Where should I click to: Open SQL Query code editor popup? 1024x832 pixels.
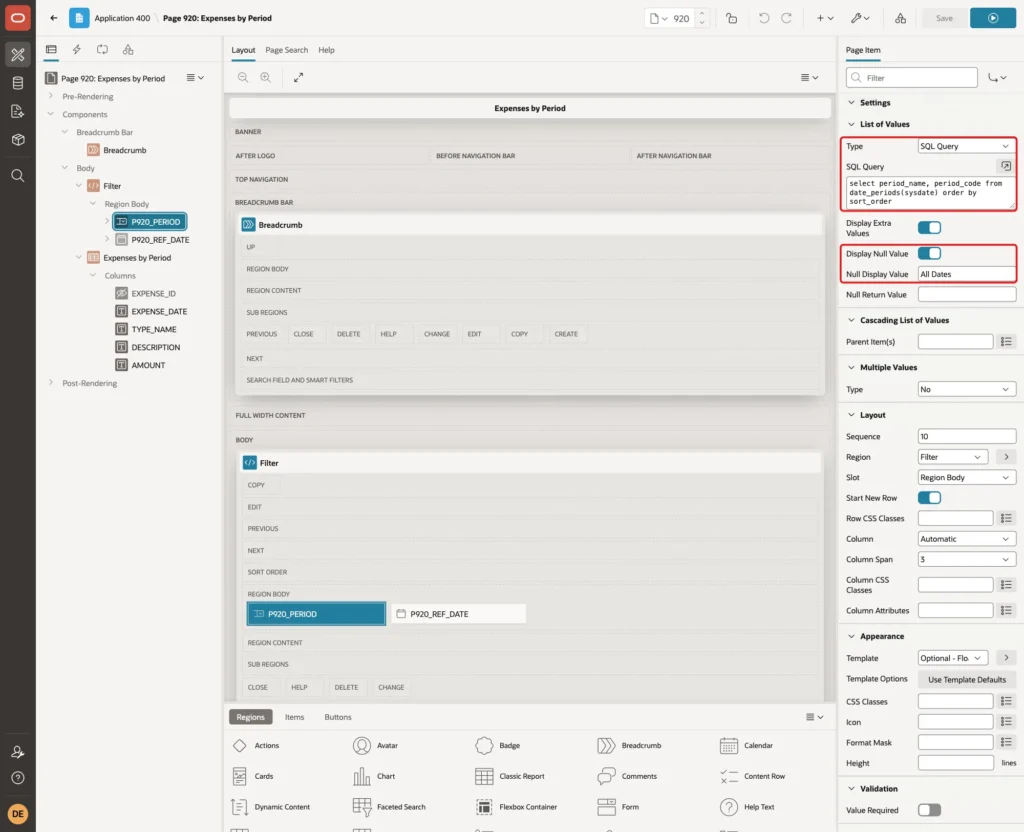point(1006,167)
